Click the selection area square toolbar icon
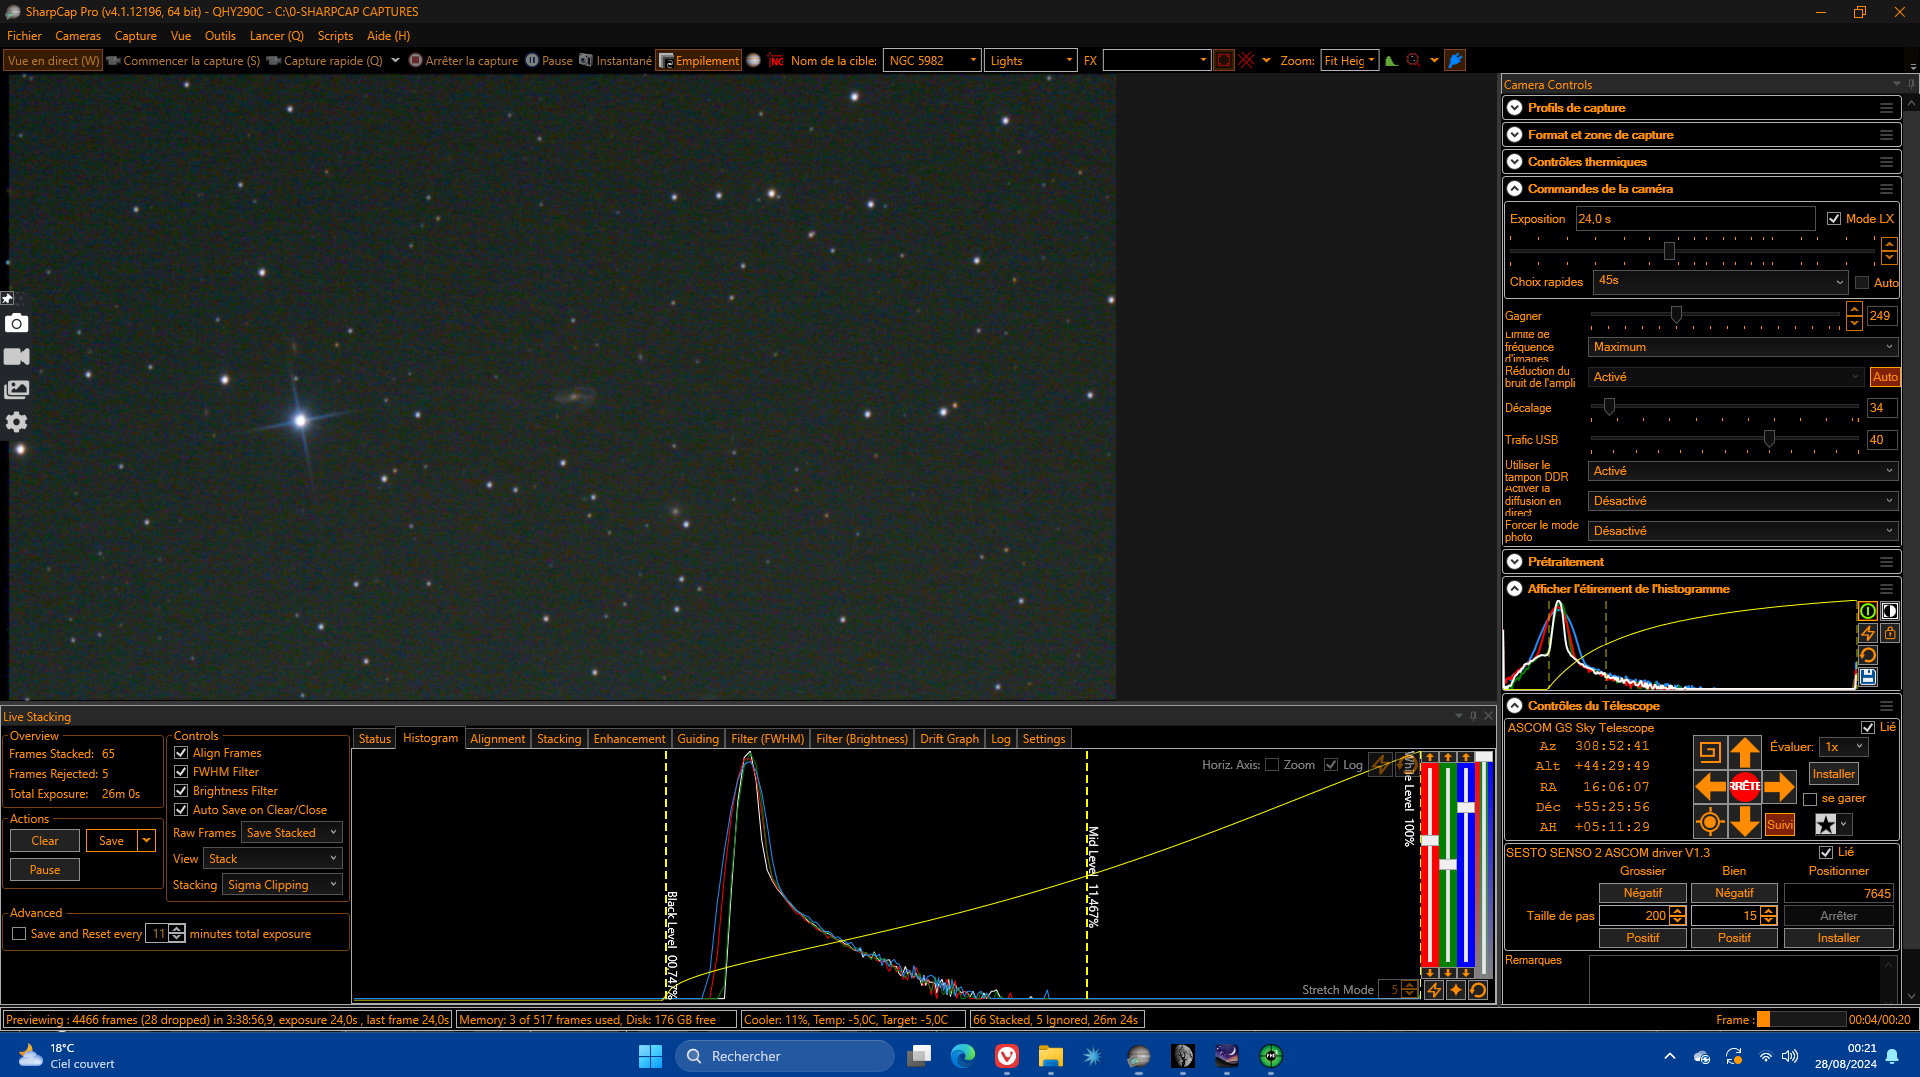 click(x=1223, y=61)
